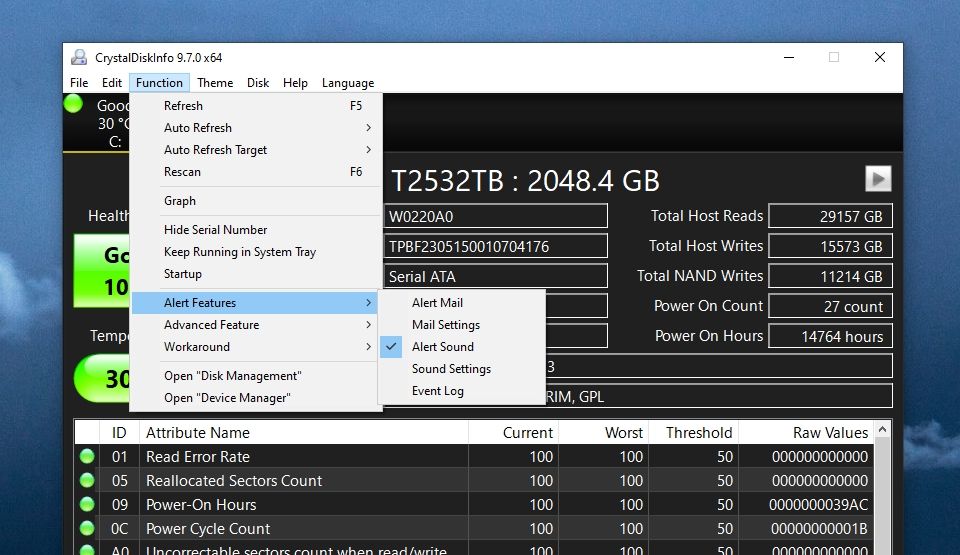Click the Worst column header
Image resolution: width=960 pixels, height=555 pixels.
(604, 432)
